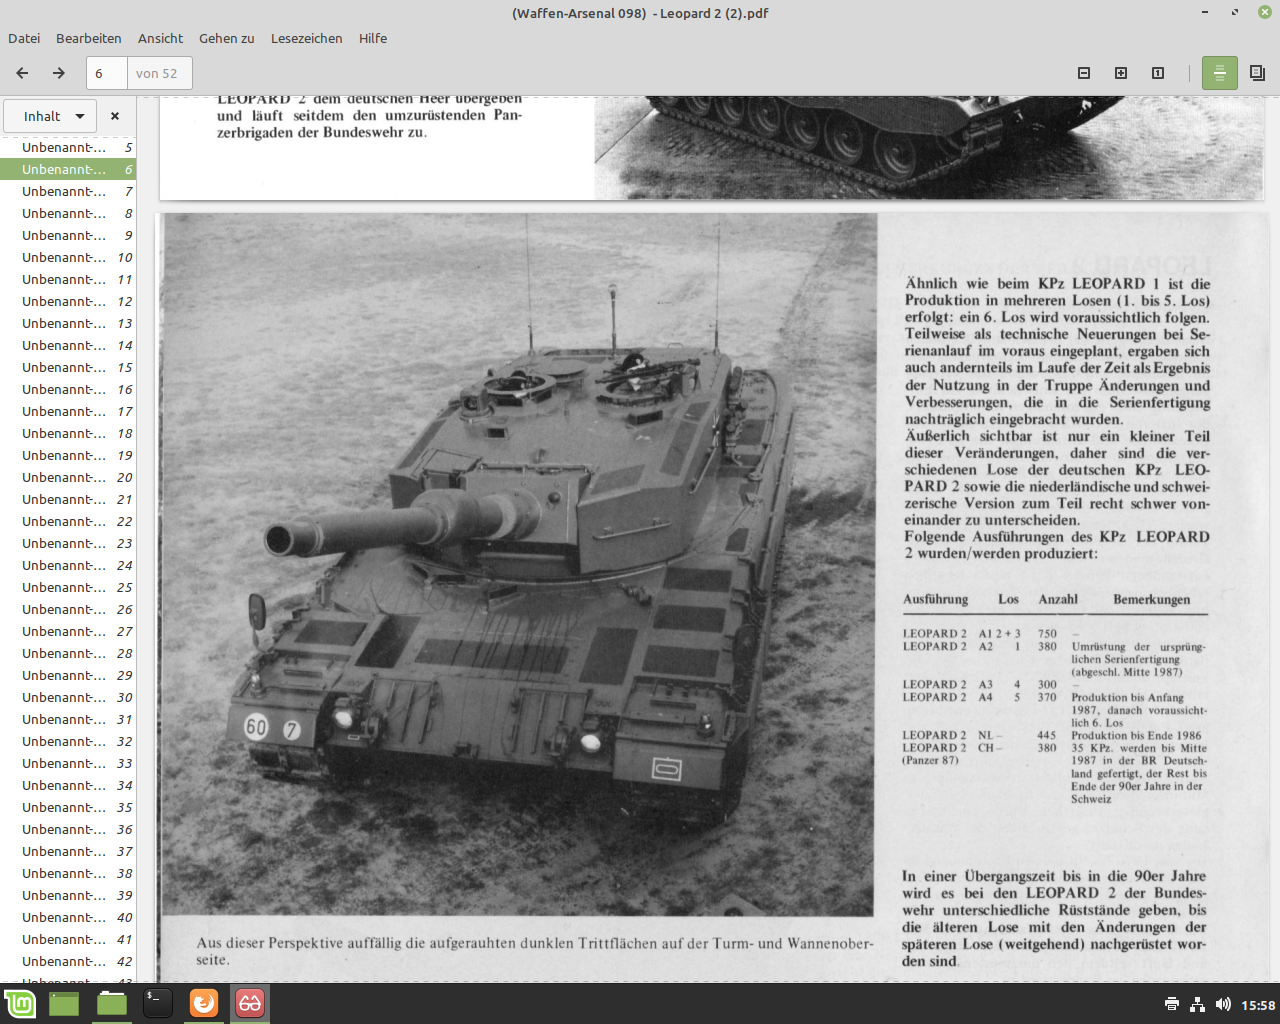Image resolution: width=1280 pixels, height=1024 pixels.
Task: Select outline entry for page 7
Action: tap(68, 191)
